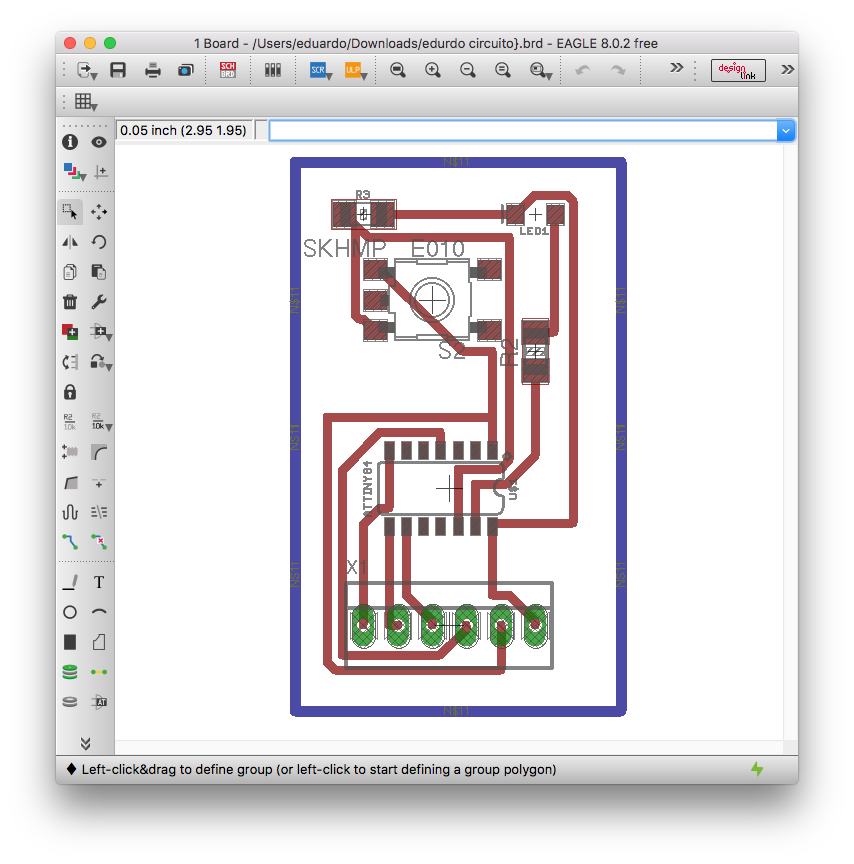The height and width of the screenshot is (864, 854).
Task: Select the Name tool
Action: click(70, 422)
